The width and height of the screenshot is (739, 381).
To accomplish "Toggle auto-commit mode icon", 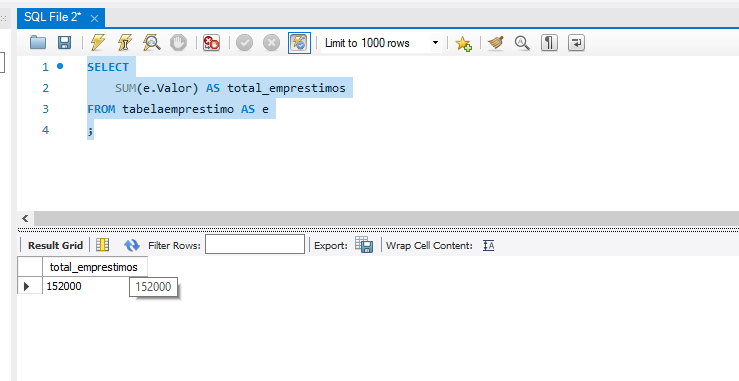I will [x=299, y=43].
